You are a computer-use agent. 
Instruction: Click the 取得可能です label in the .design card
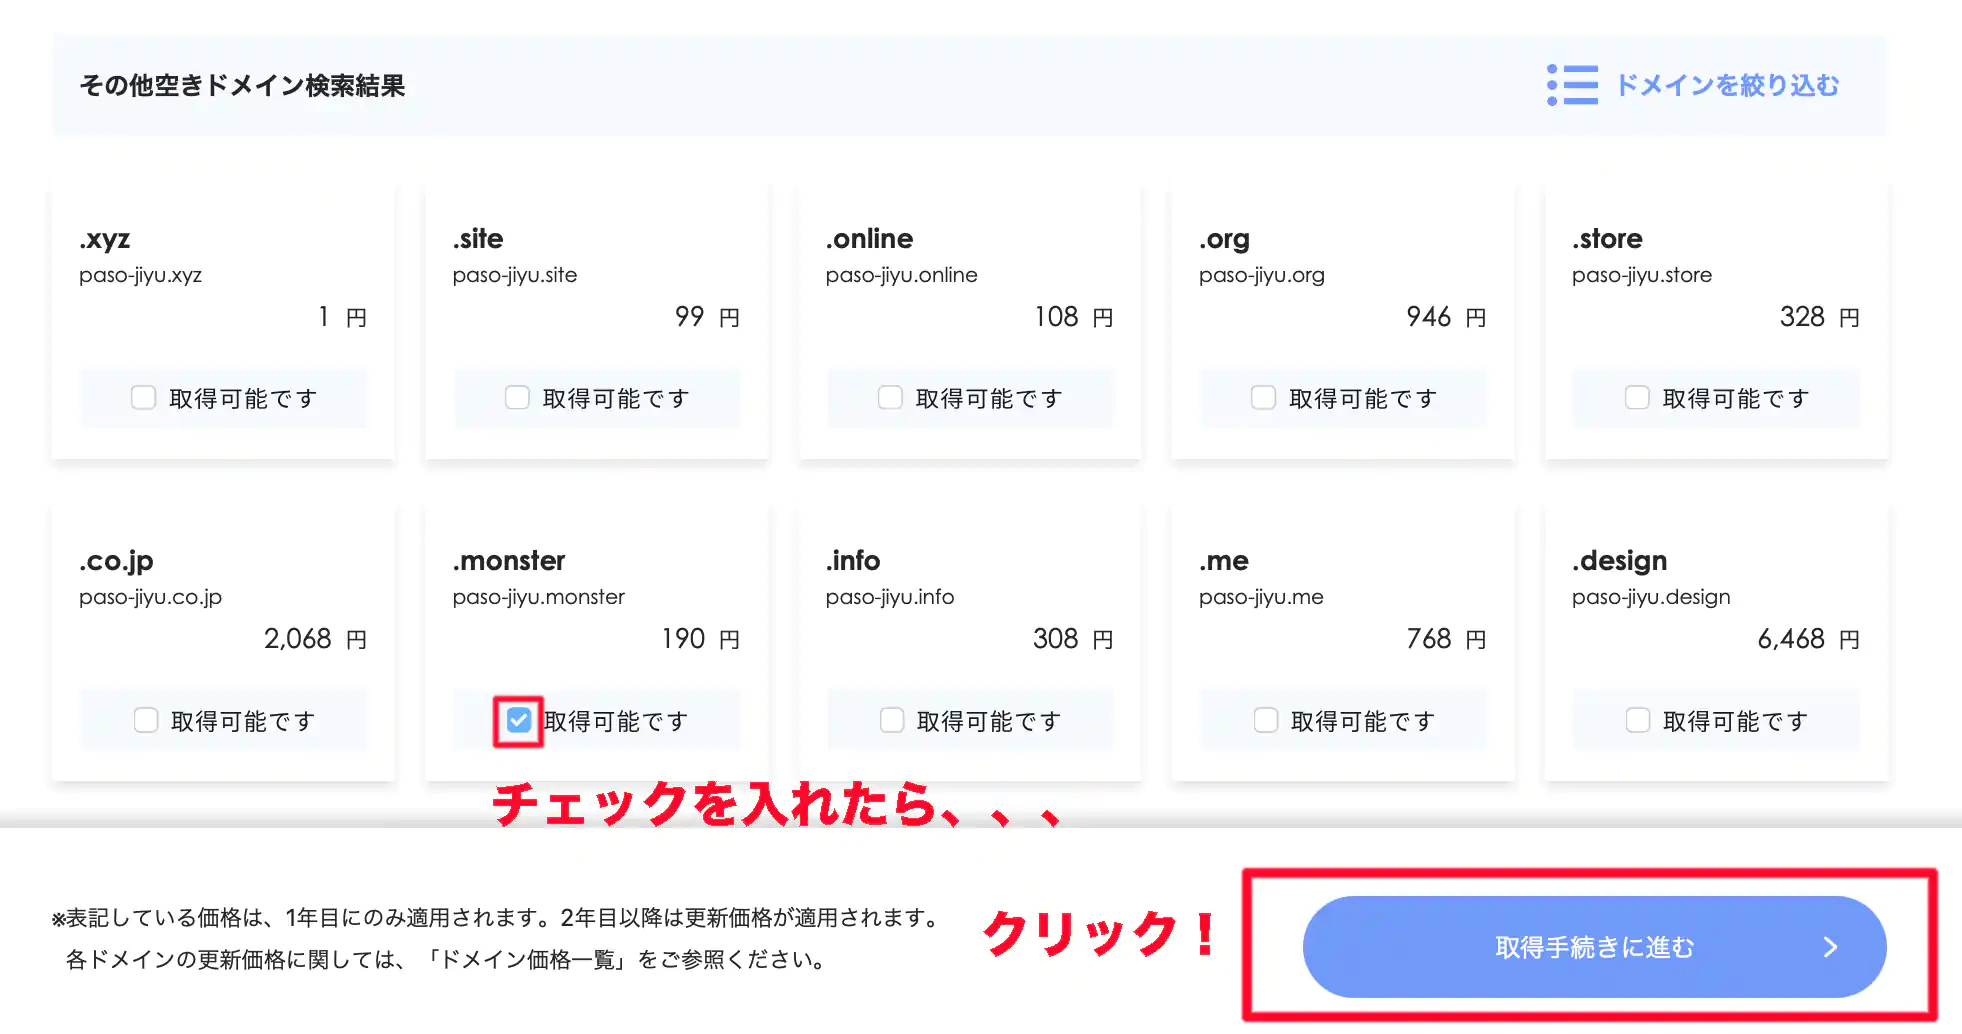pos(1735,720)
